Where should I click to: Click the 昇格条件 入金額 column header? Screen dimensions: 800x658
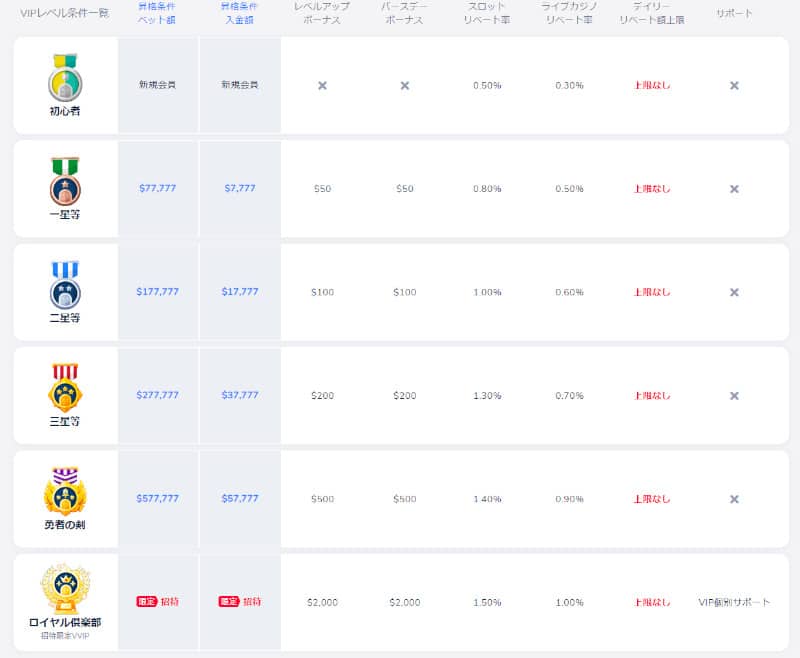240,12
